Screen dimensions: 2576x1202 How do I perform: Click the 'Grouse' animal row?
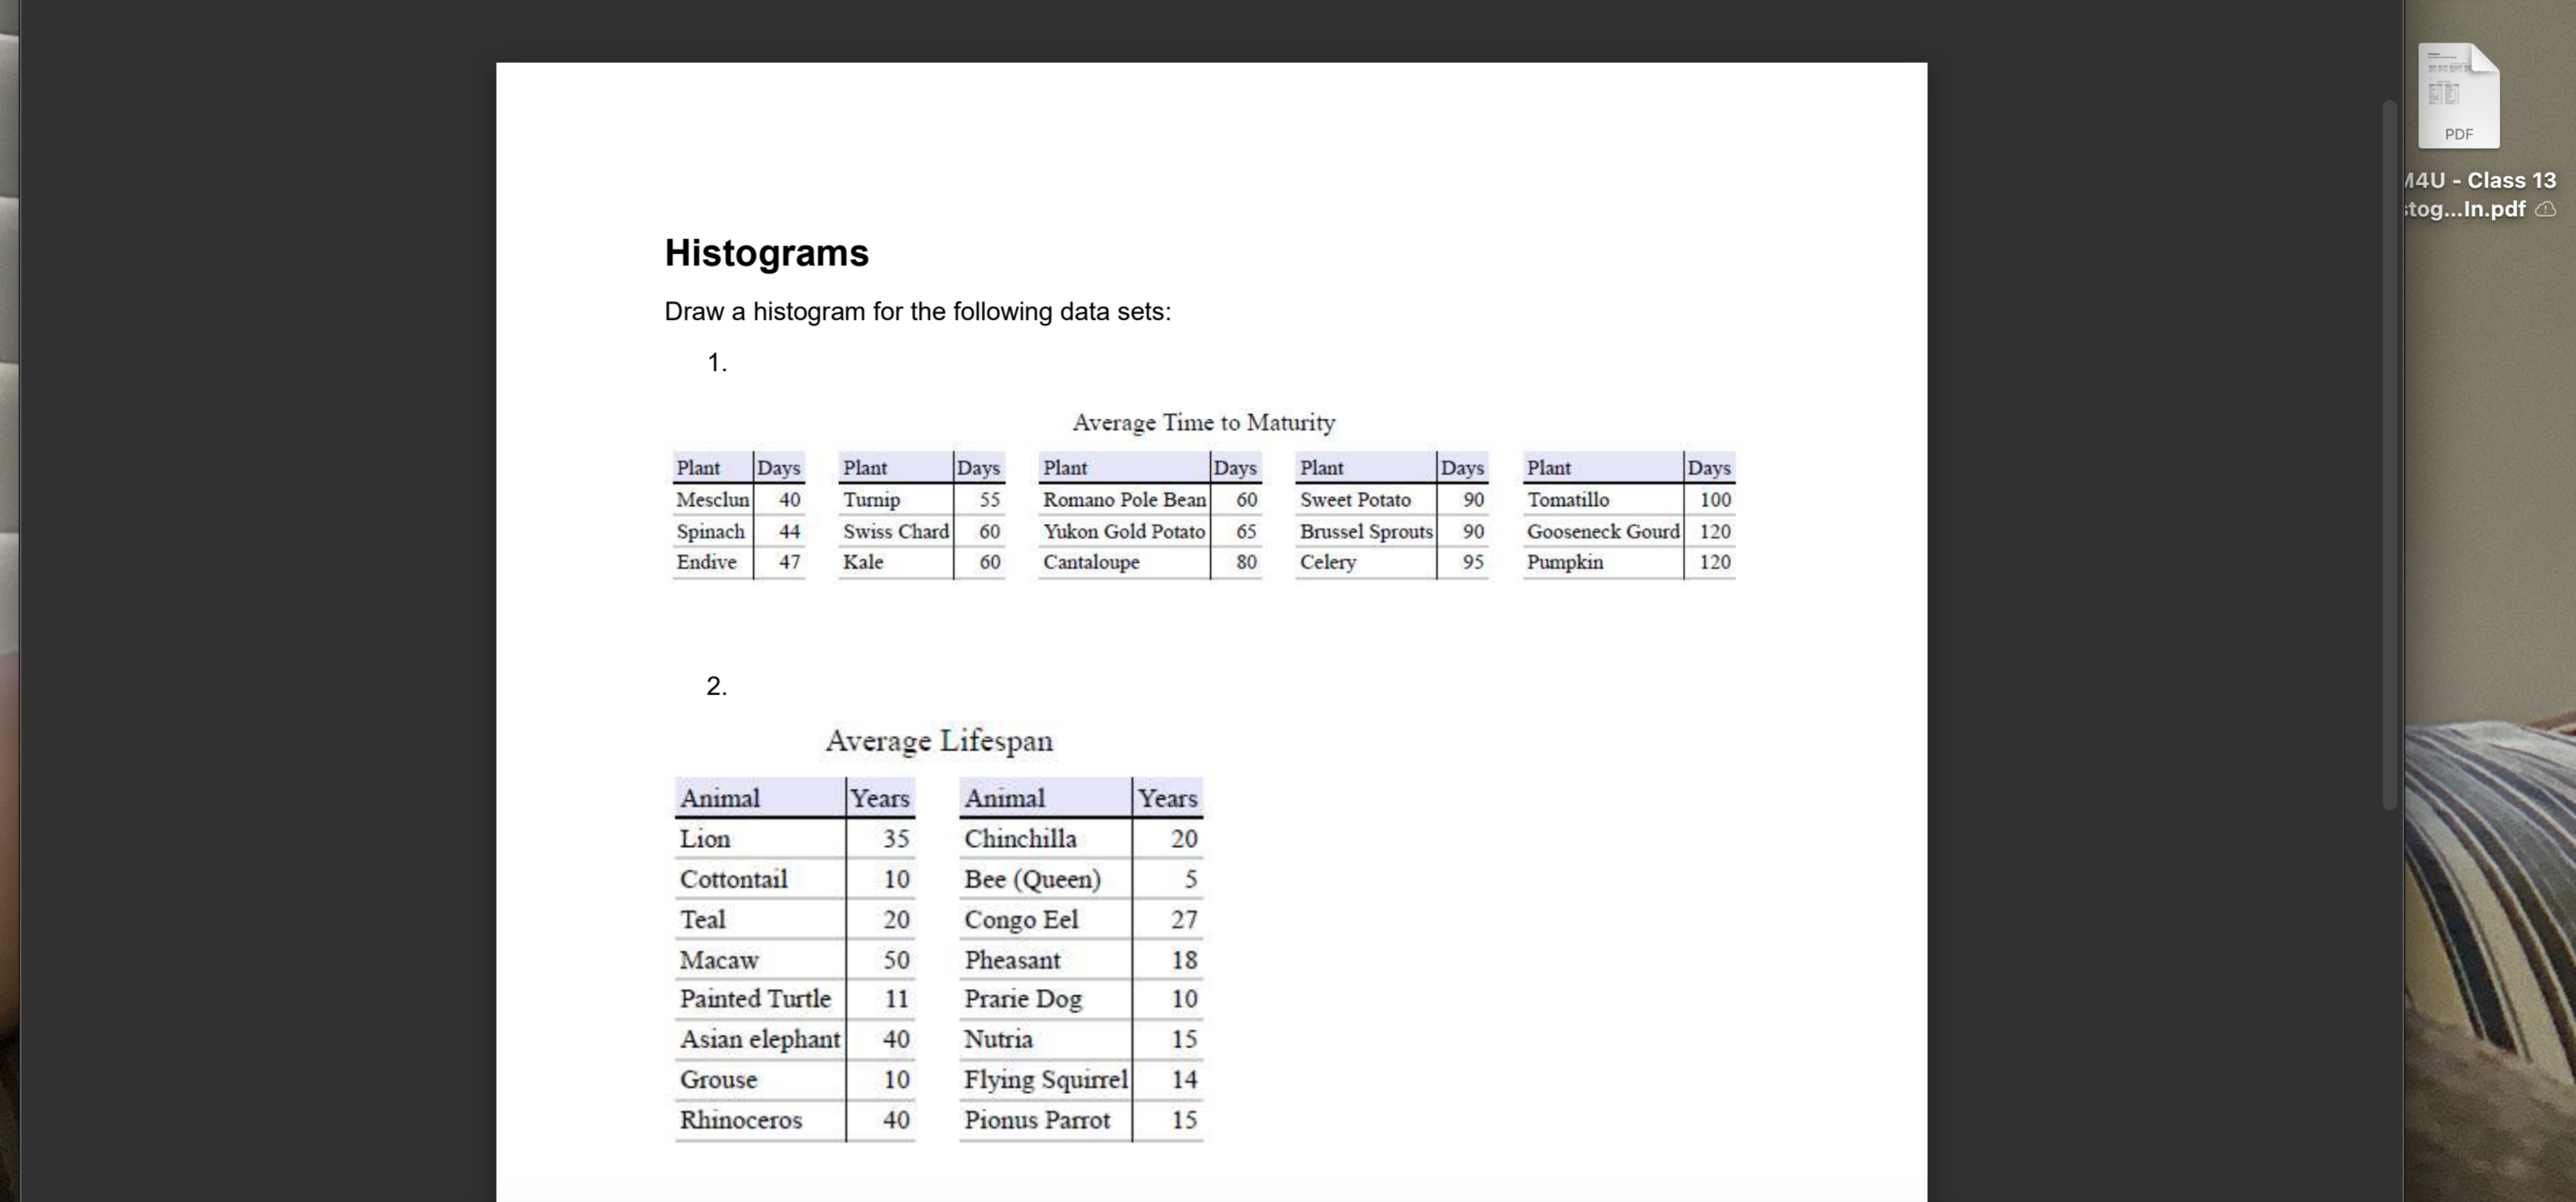(x=795, y=1080)
